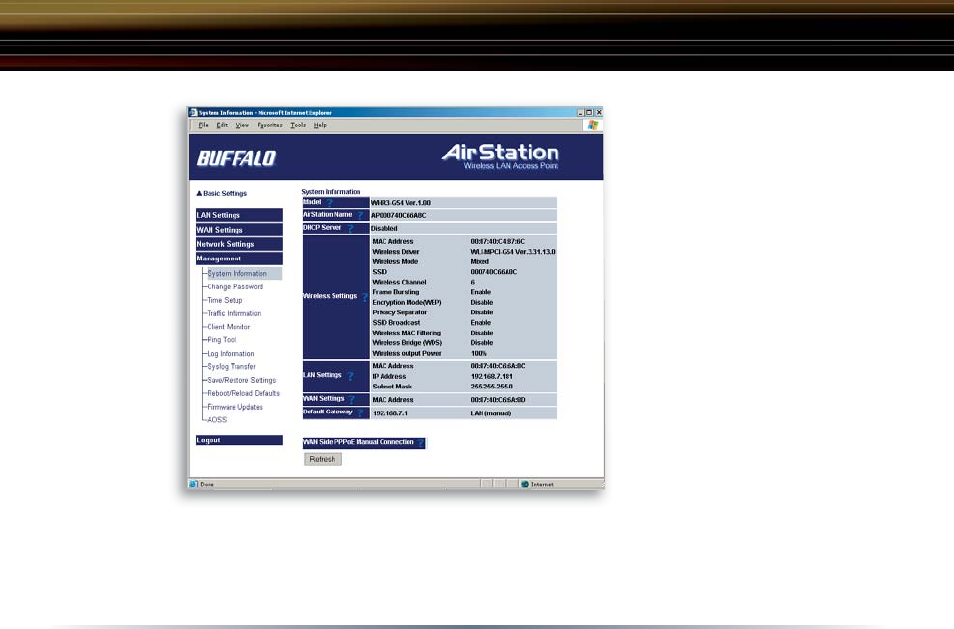Click the AirStation name AP000740C66A8C
The image size is (954, 629).
pos(399,215)
